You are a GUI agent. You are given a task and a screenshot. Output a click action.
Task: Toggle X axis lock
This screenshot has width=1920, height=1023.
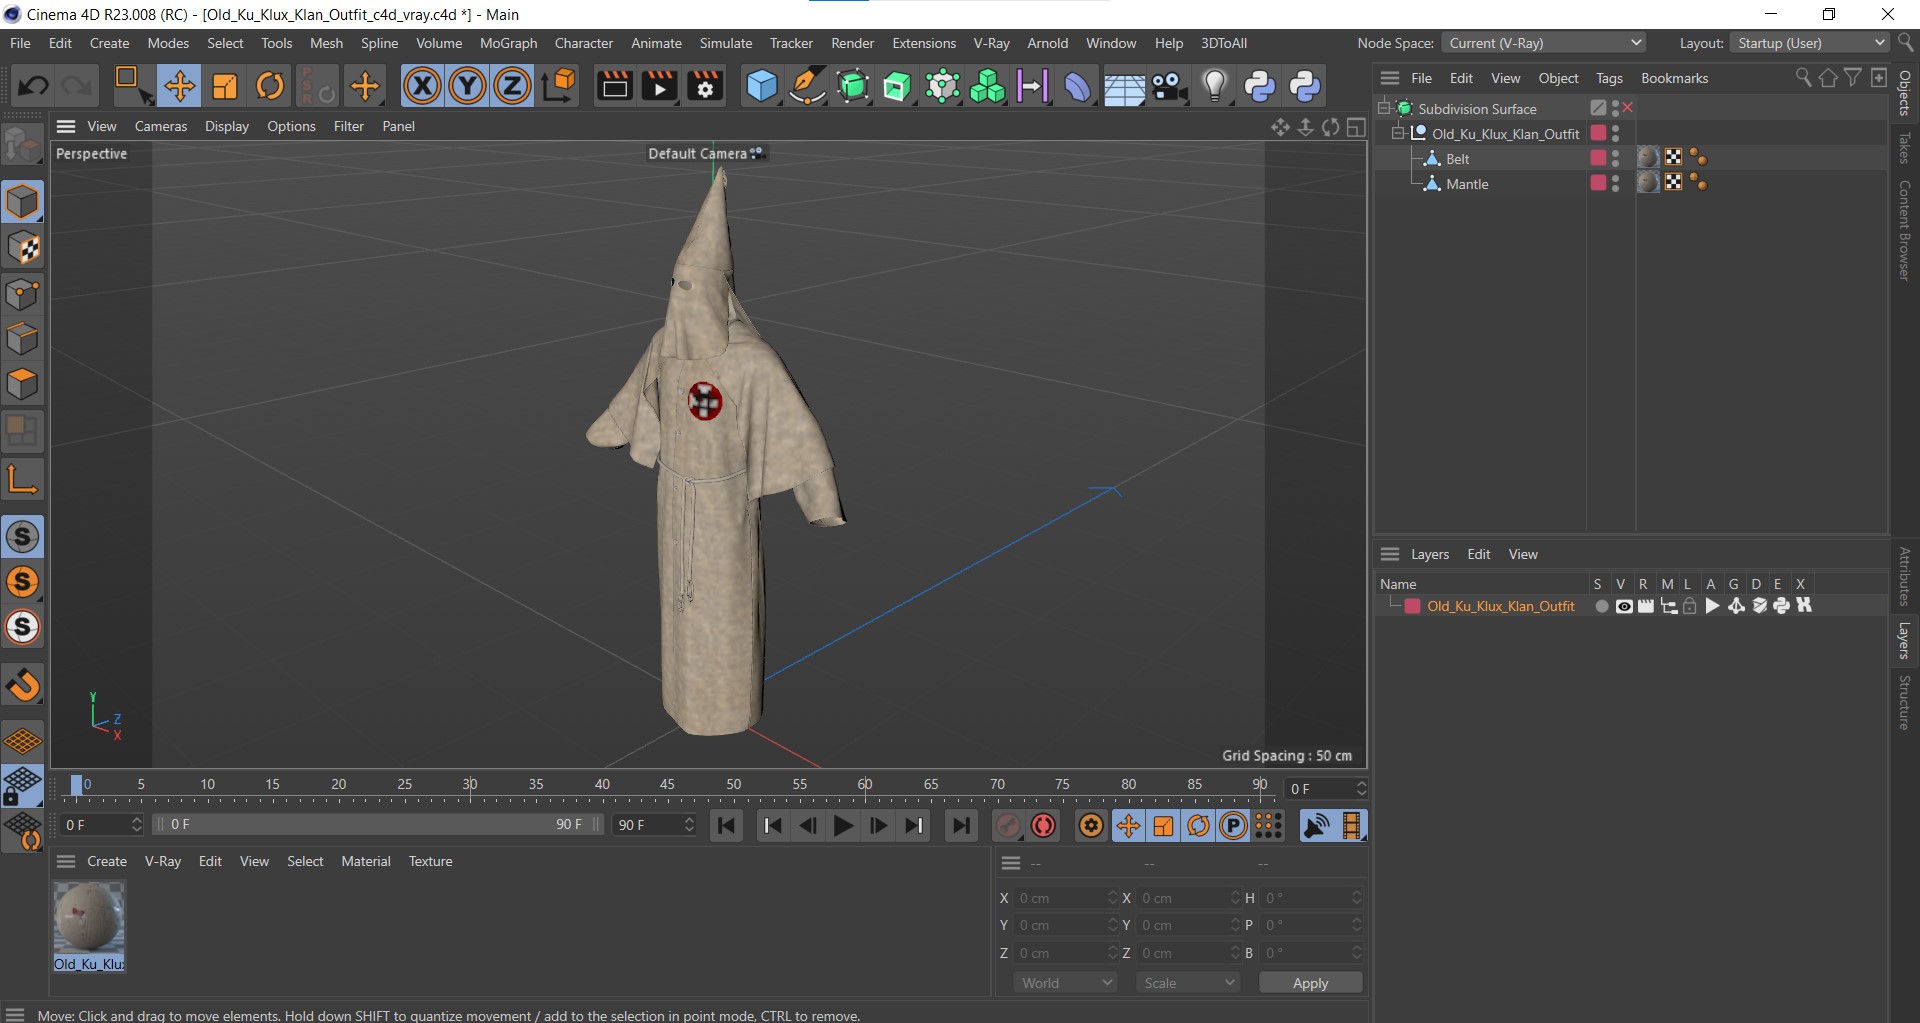pos(422,86)
